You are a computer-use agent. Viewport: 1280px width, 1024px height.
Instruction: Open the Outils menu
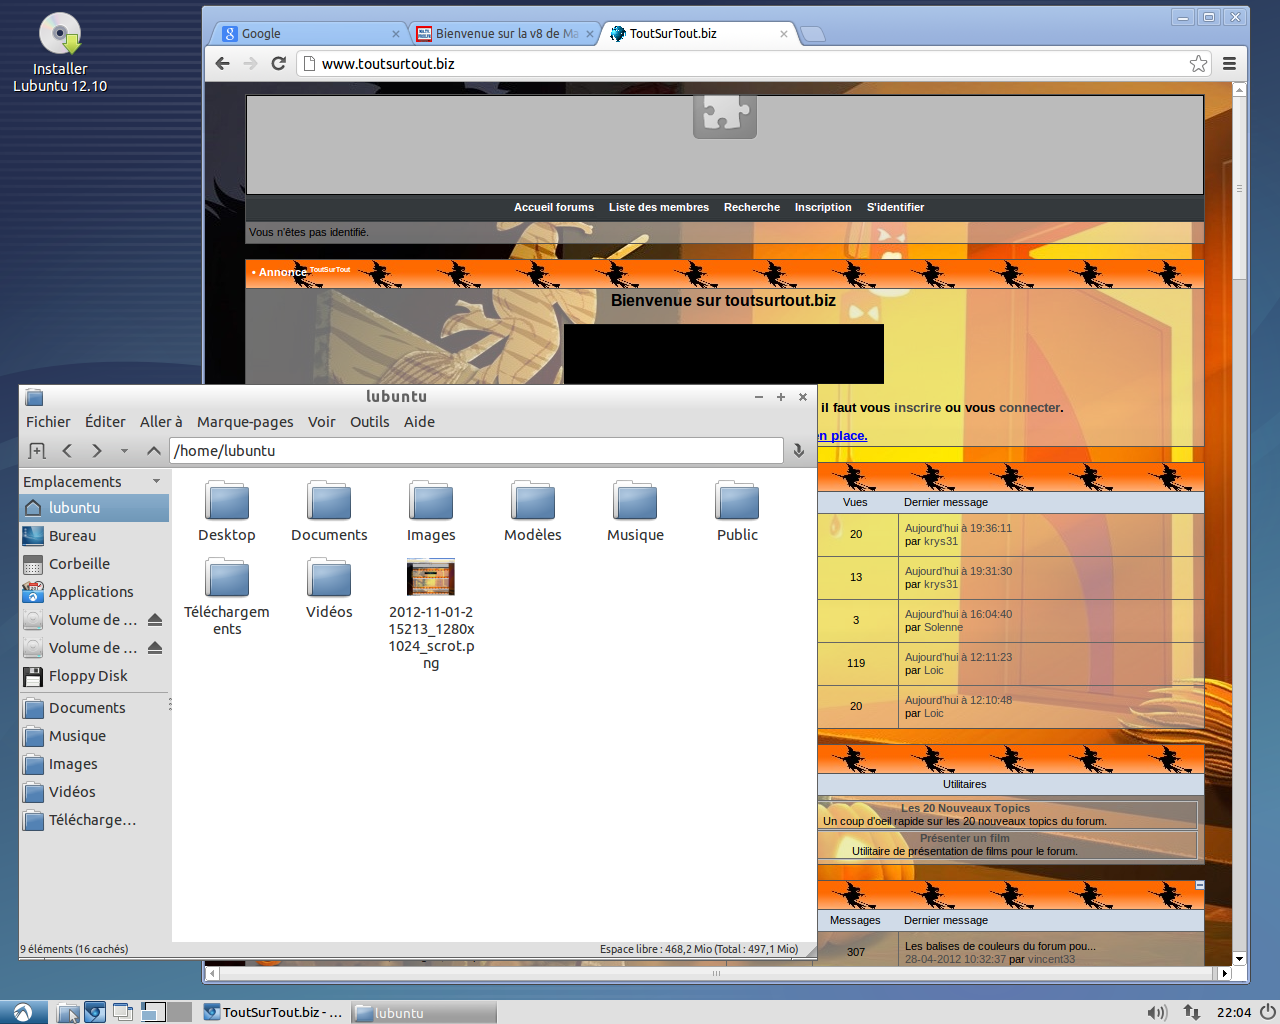point(369,422)
